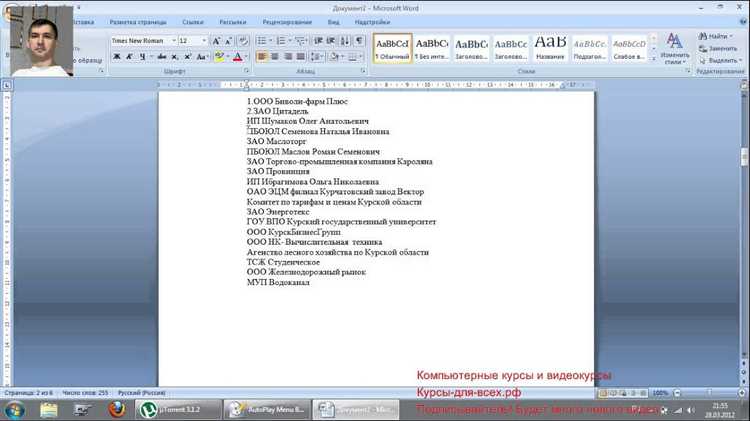This screenshot has width=750, height=421.
Task: Select the Название style
Action: point(550,48)
